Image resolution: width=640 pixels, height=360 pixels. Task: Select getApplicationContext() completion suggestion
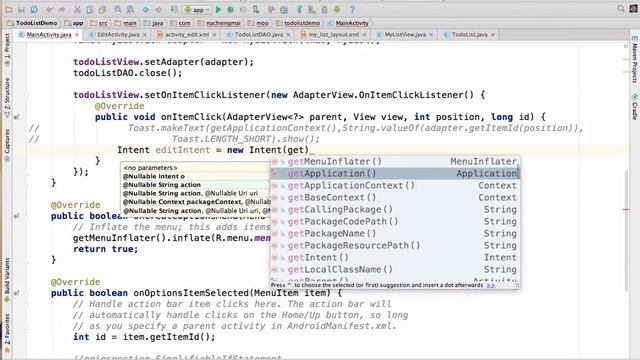point(395,185)
